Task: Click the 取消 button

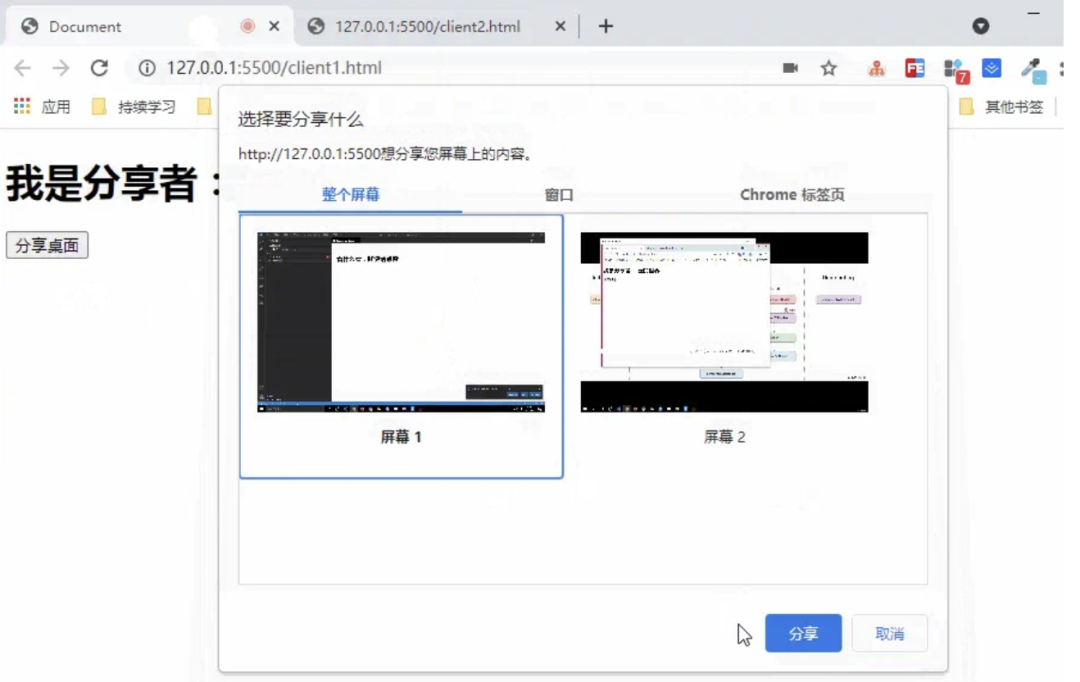Action: click(x=889, y=633)
